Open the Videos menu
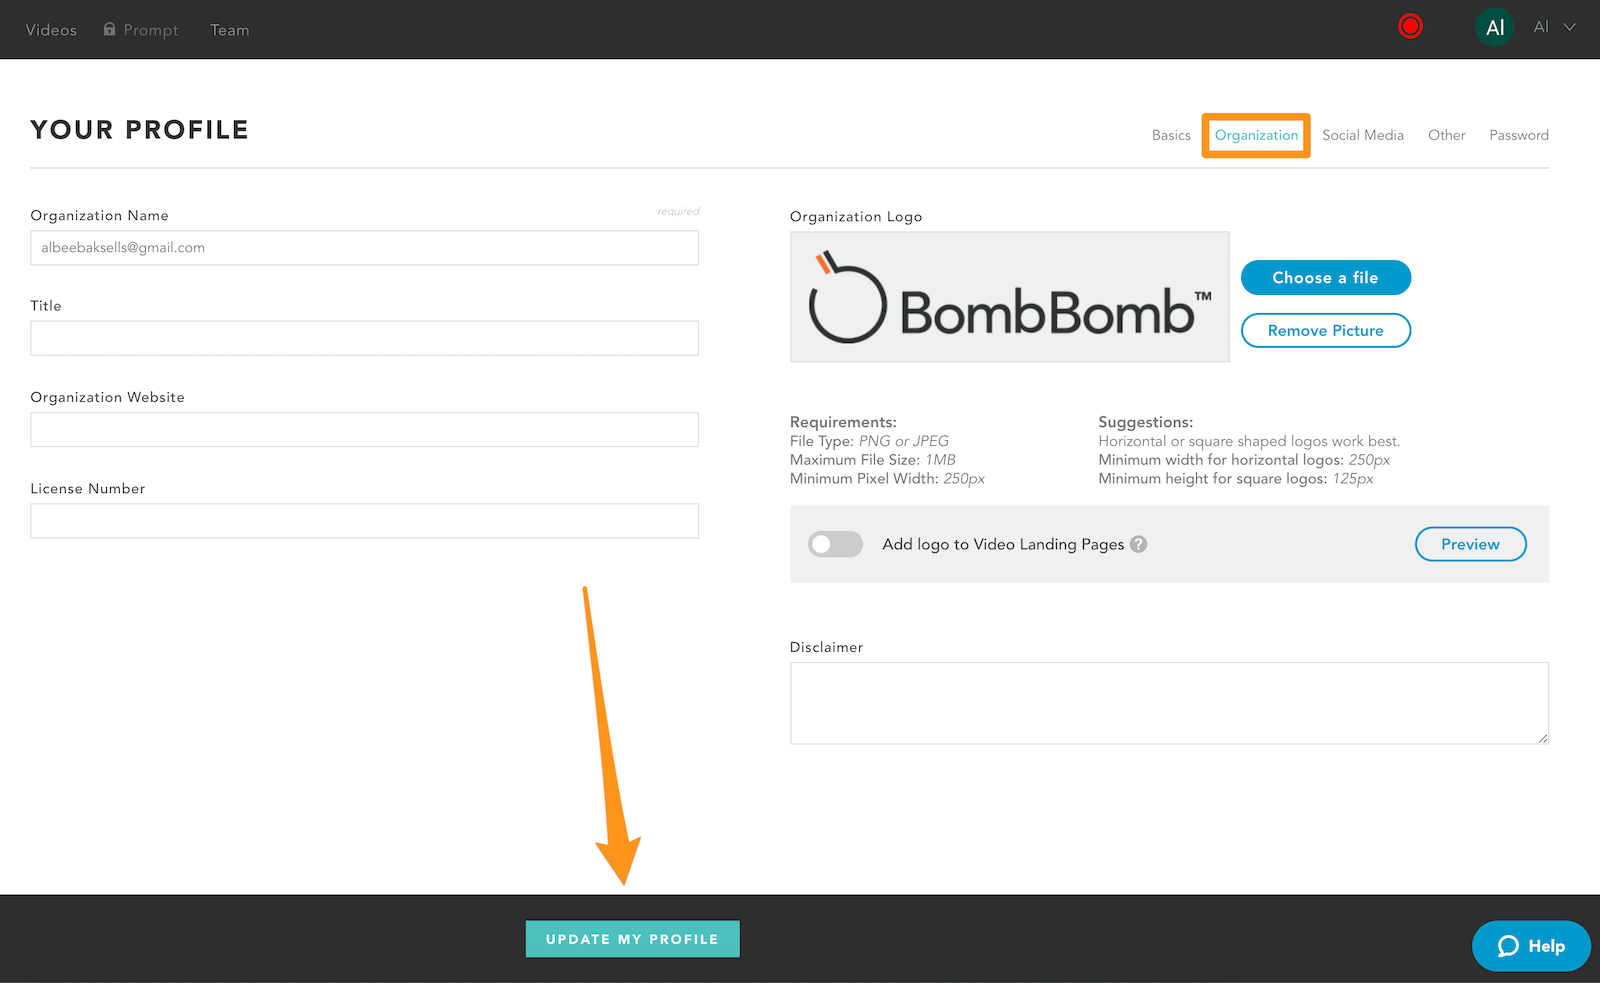This screenshot has height=983, width=1600. [51, 30]
